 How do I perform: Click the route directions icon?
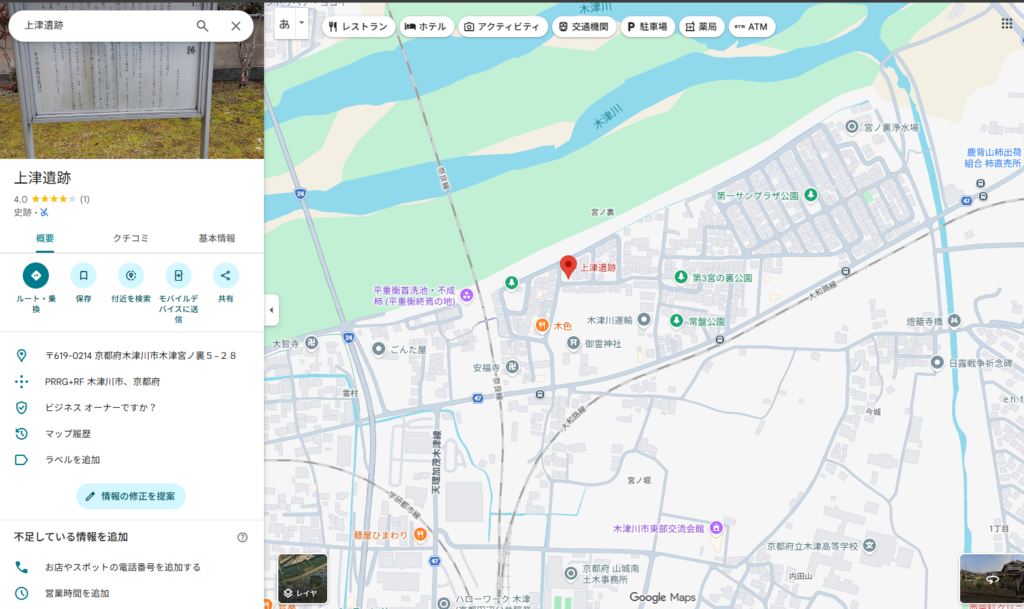coord(36,275)
